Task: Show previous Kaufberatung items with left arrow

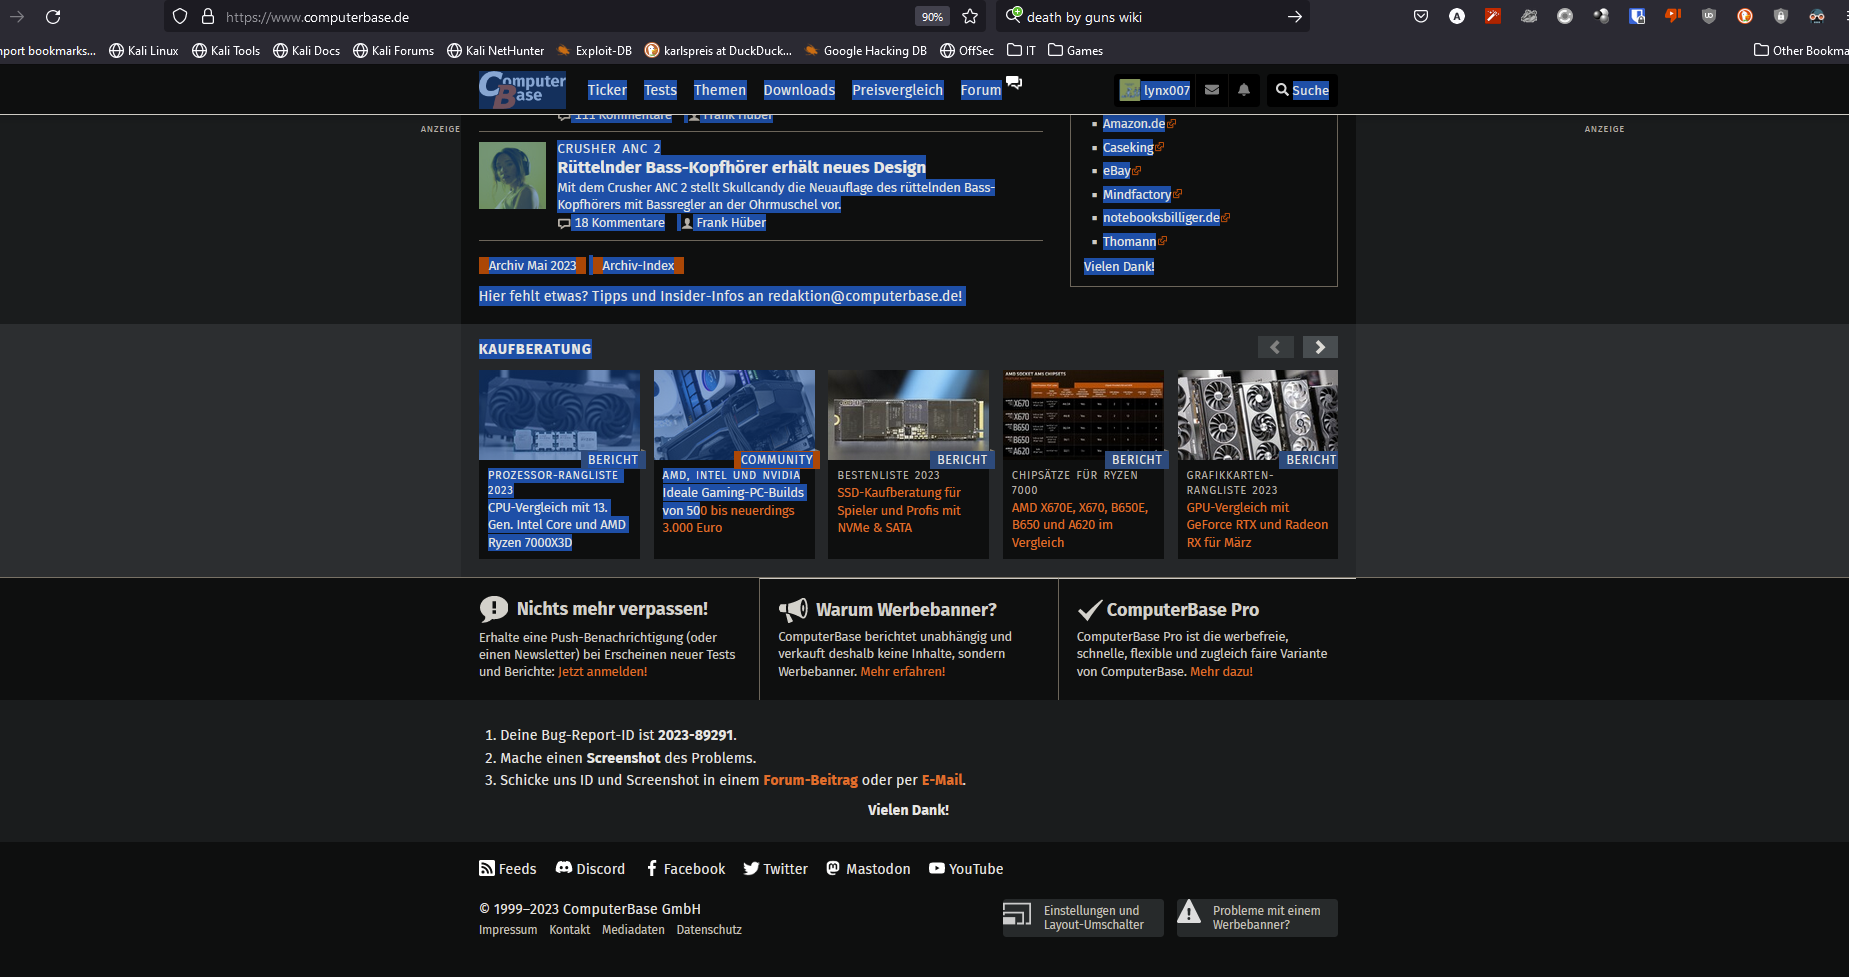Action: pyautogui.click(x=1275, y=347)
